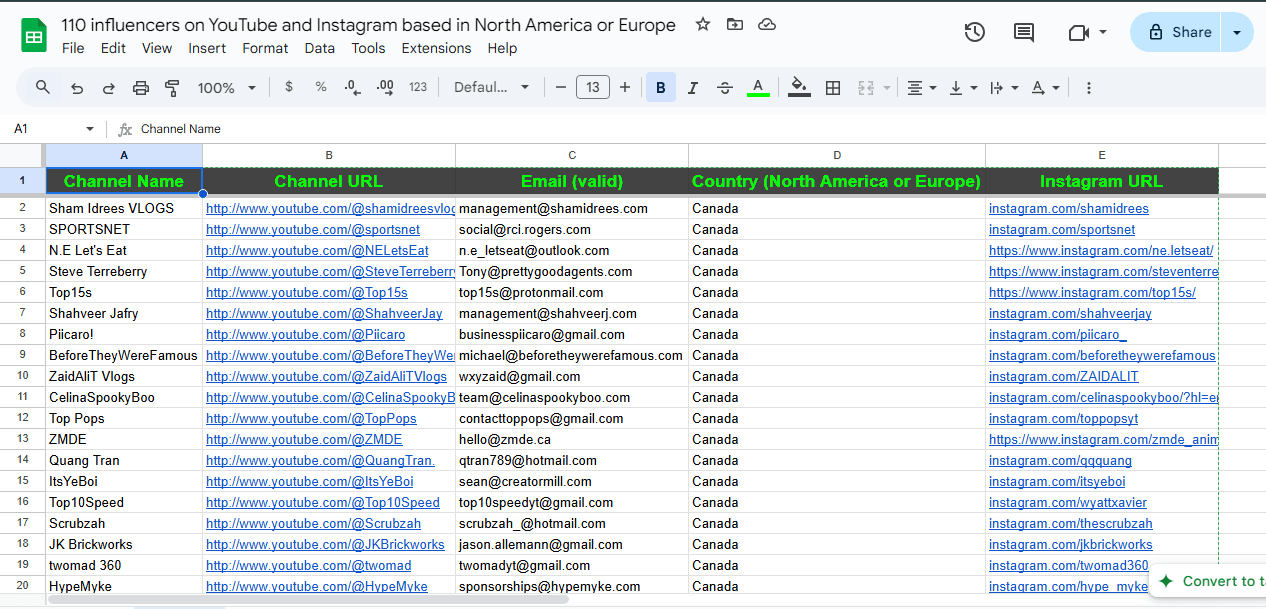Image resolution: width=1266 pixels, height=609 pixels.
Task: Expand the font family dropdown
Action: [x=491, y=88]
